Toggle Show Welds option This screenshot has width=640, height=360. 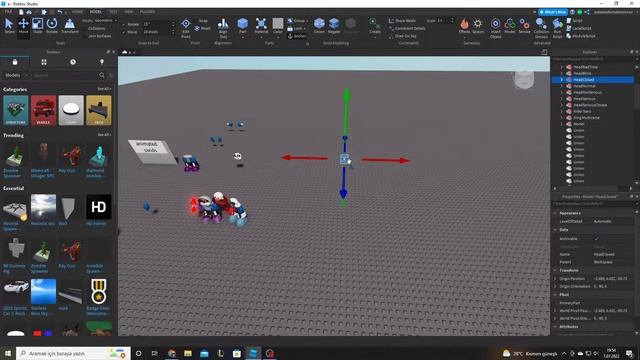pos(402,20)
